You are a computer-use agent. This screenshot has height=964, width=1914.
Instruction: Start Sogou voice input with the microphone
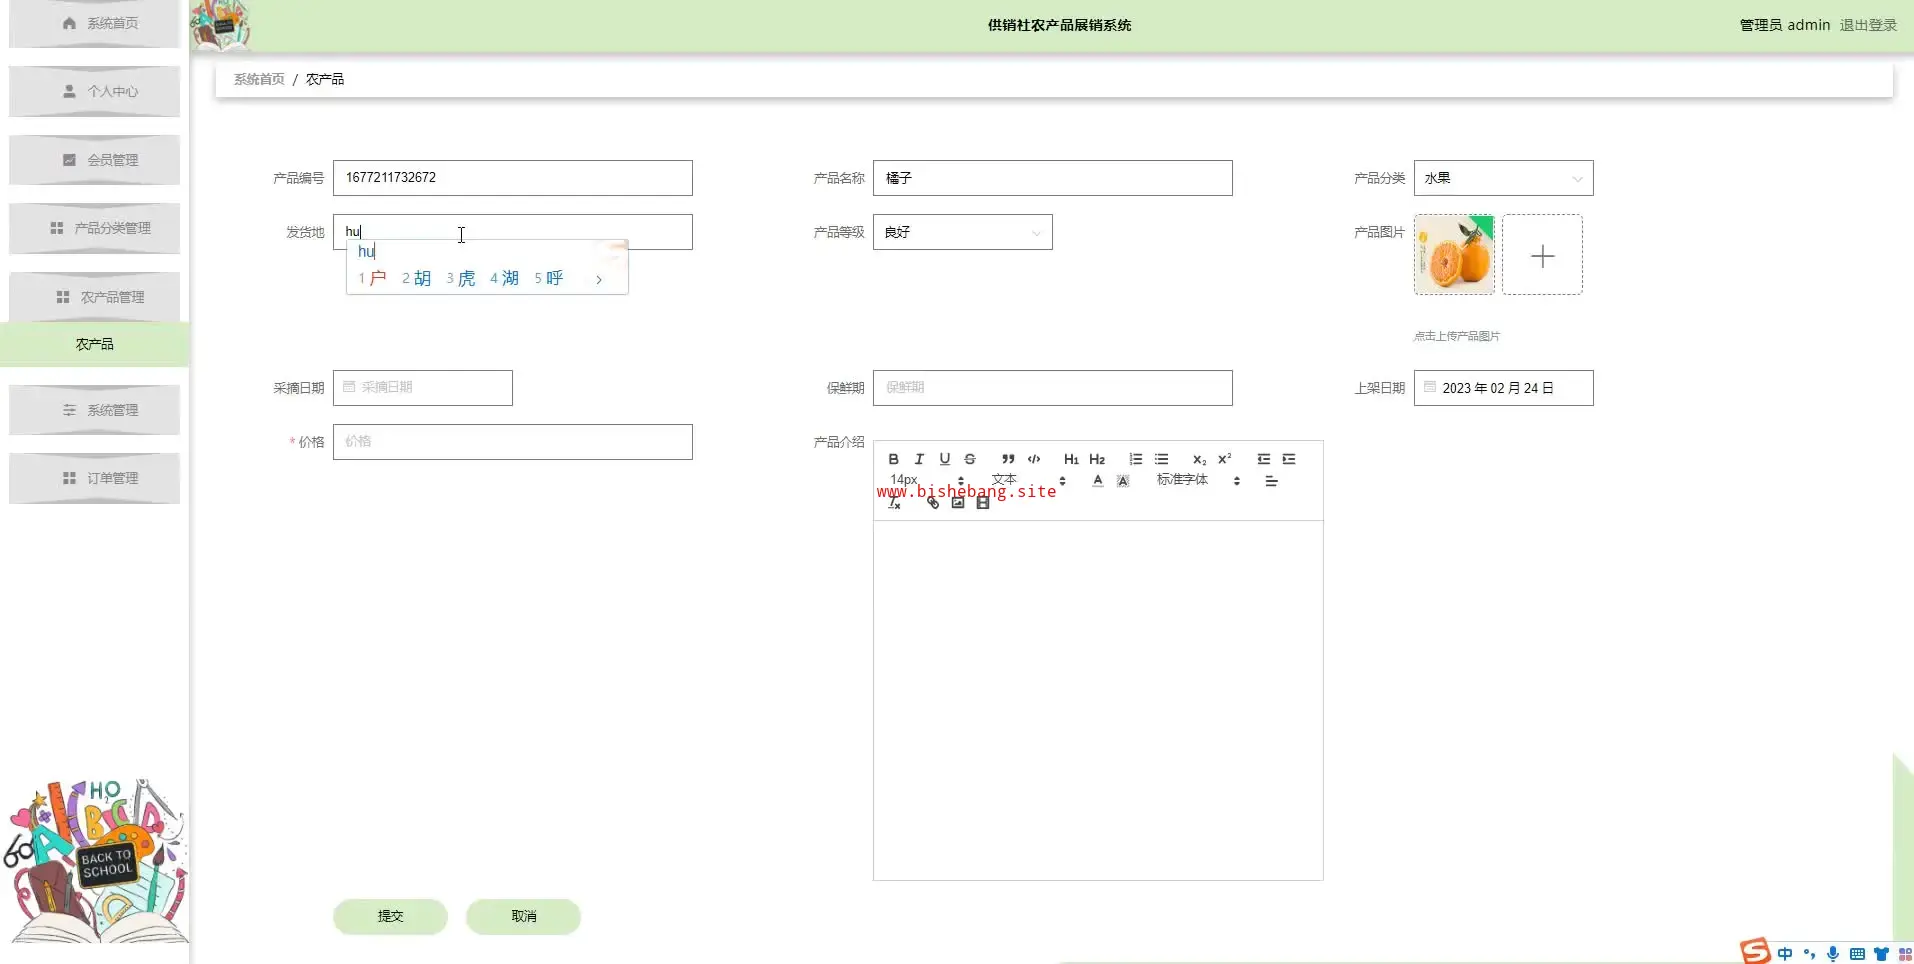coord(1833,953)
